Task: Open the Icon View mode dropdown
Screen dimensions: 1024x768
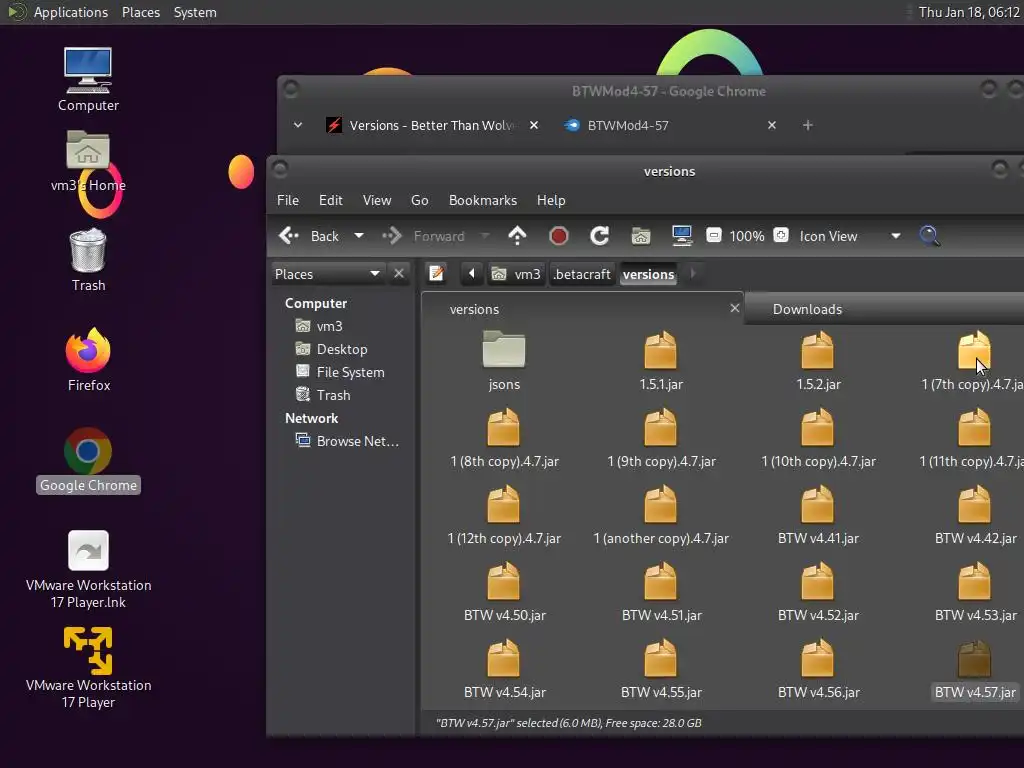Action: pos(849,236)
